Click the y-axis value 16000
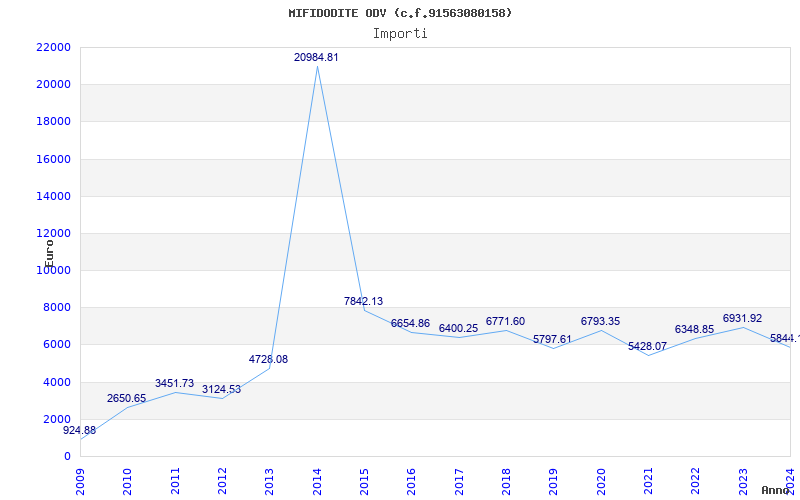The width and height of the screenshot is (800, 500). click(53, 159)
